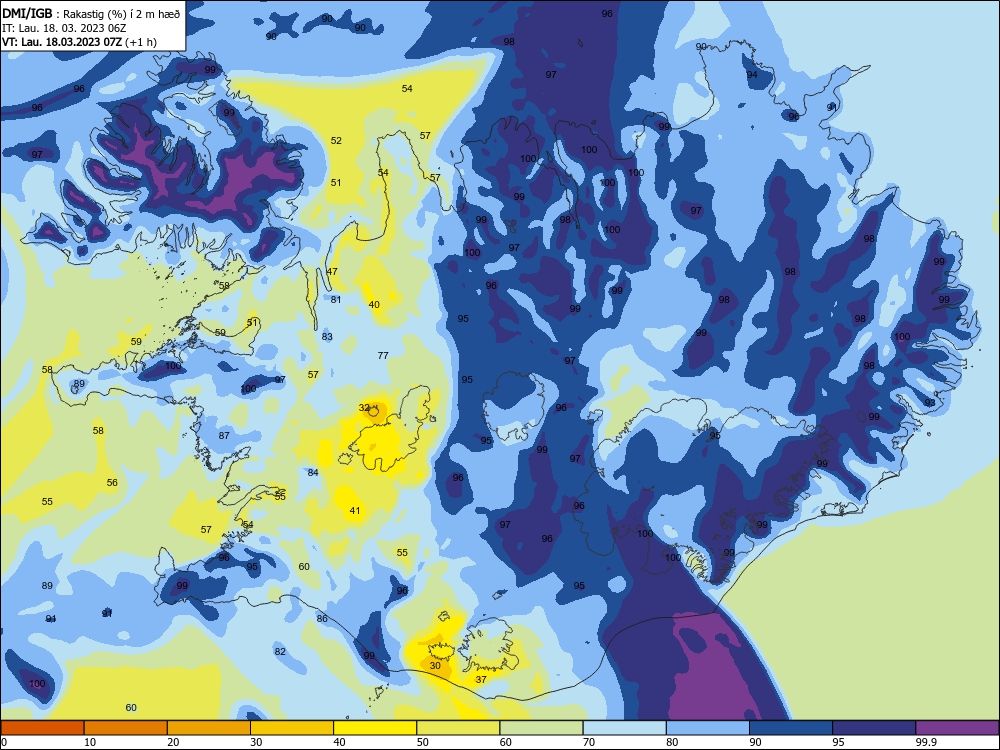1000x750 pixels.
Task: Click the medium blue 80–90 legend swatch
Action: tap(708, 728)
